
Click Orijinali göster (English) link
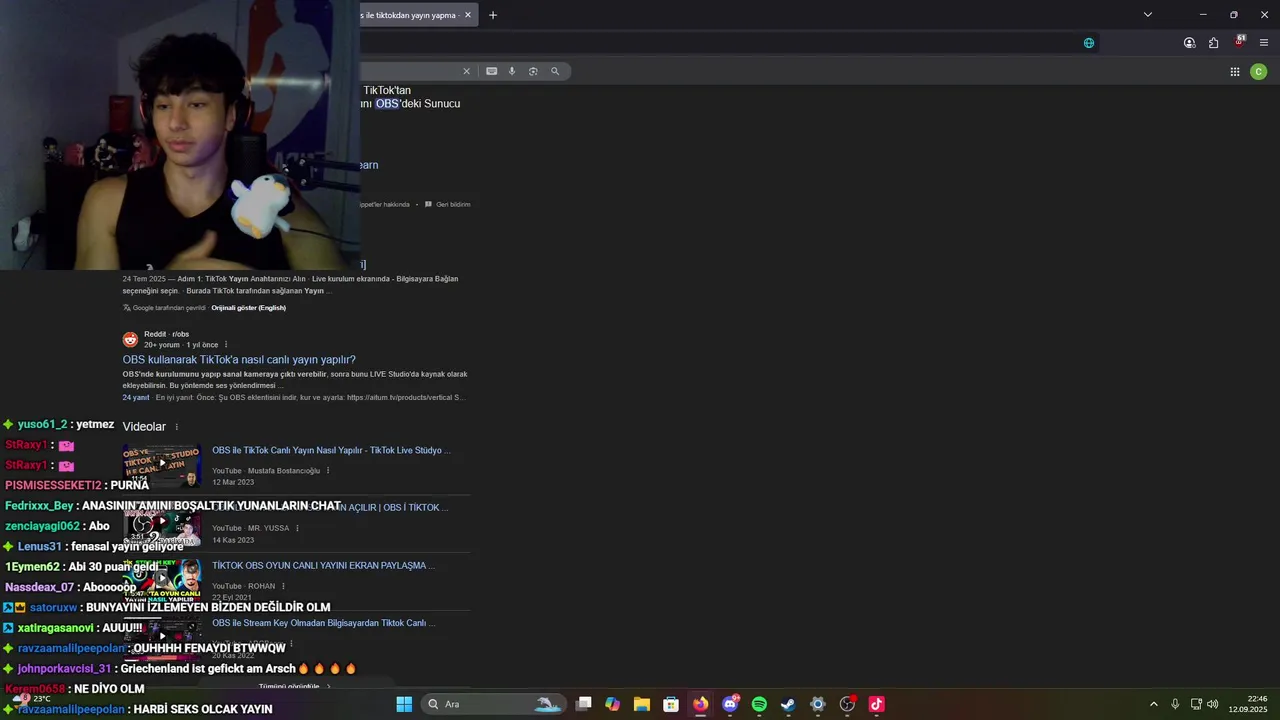point(248,308)
